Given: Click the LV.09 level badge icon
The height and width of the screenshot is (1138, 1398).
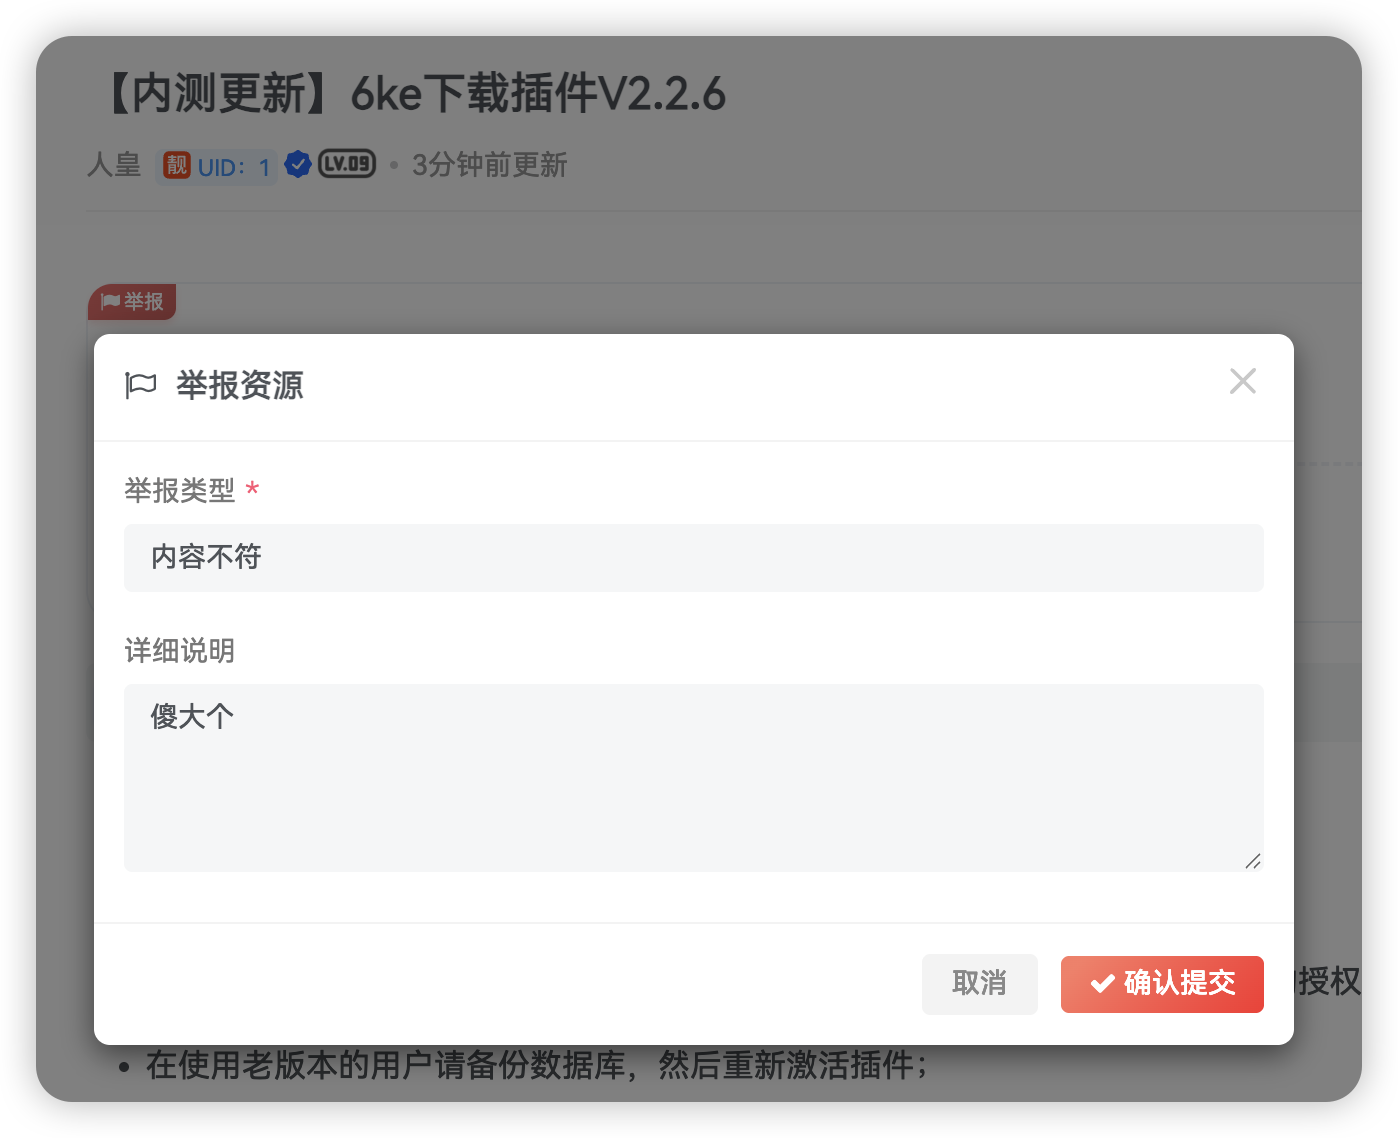Looking at the screenshot, I should 347,163.
